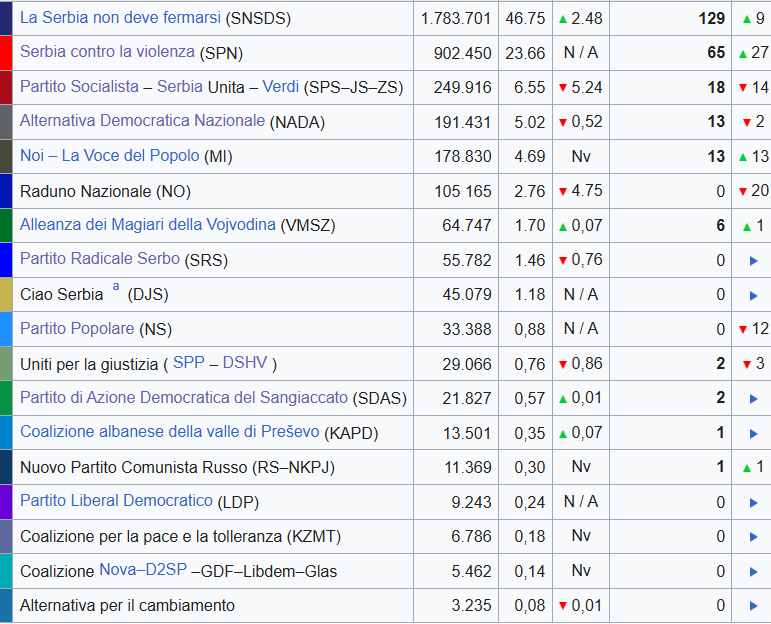Follow the Alternativa Democratica Nazionale link
Viewport: 771px width, 624px height.
tap(142, 121)
